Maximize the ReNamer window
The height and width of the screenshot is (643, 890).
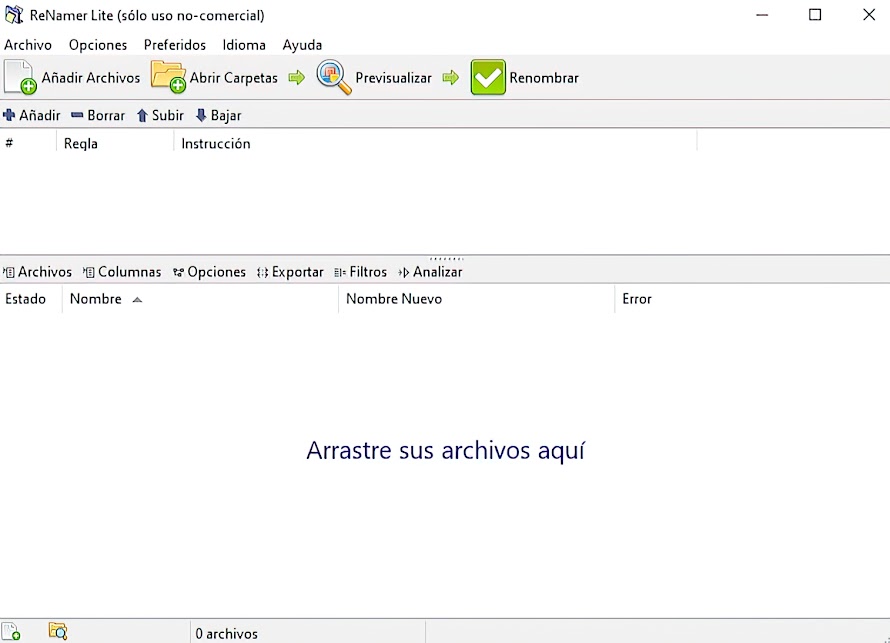[x=815, y=15]
